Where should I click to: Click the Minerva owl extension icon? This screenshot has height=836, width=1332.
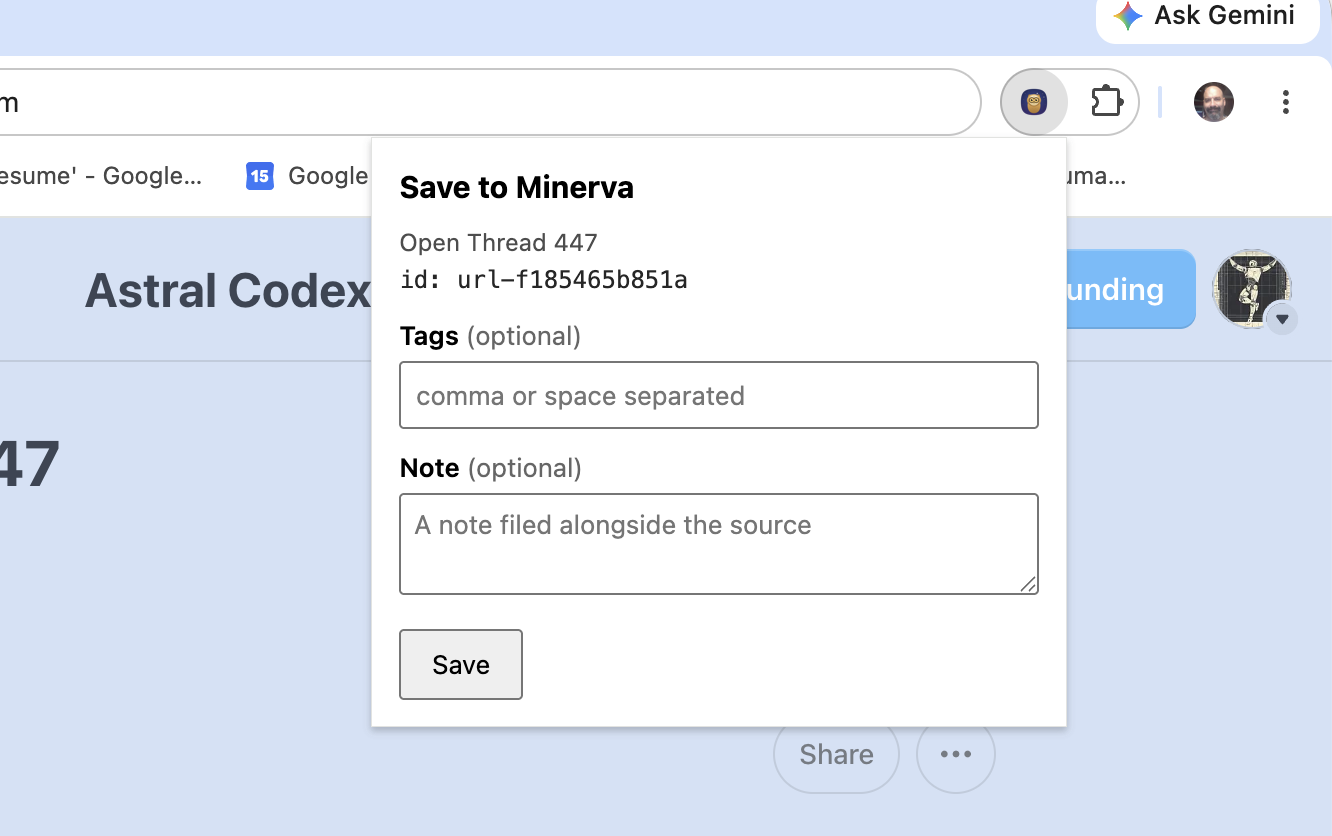[x=1034, y=102]
